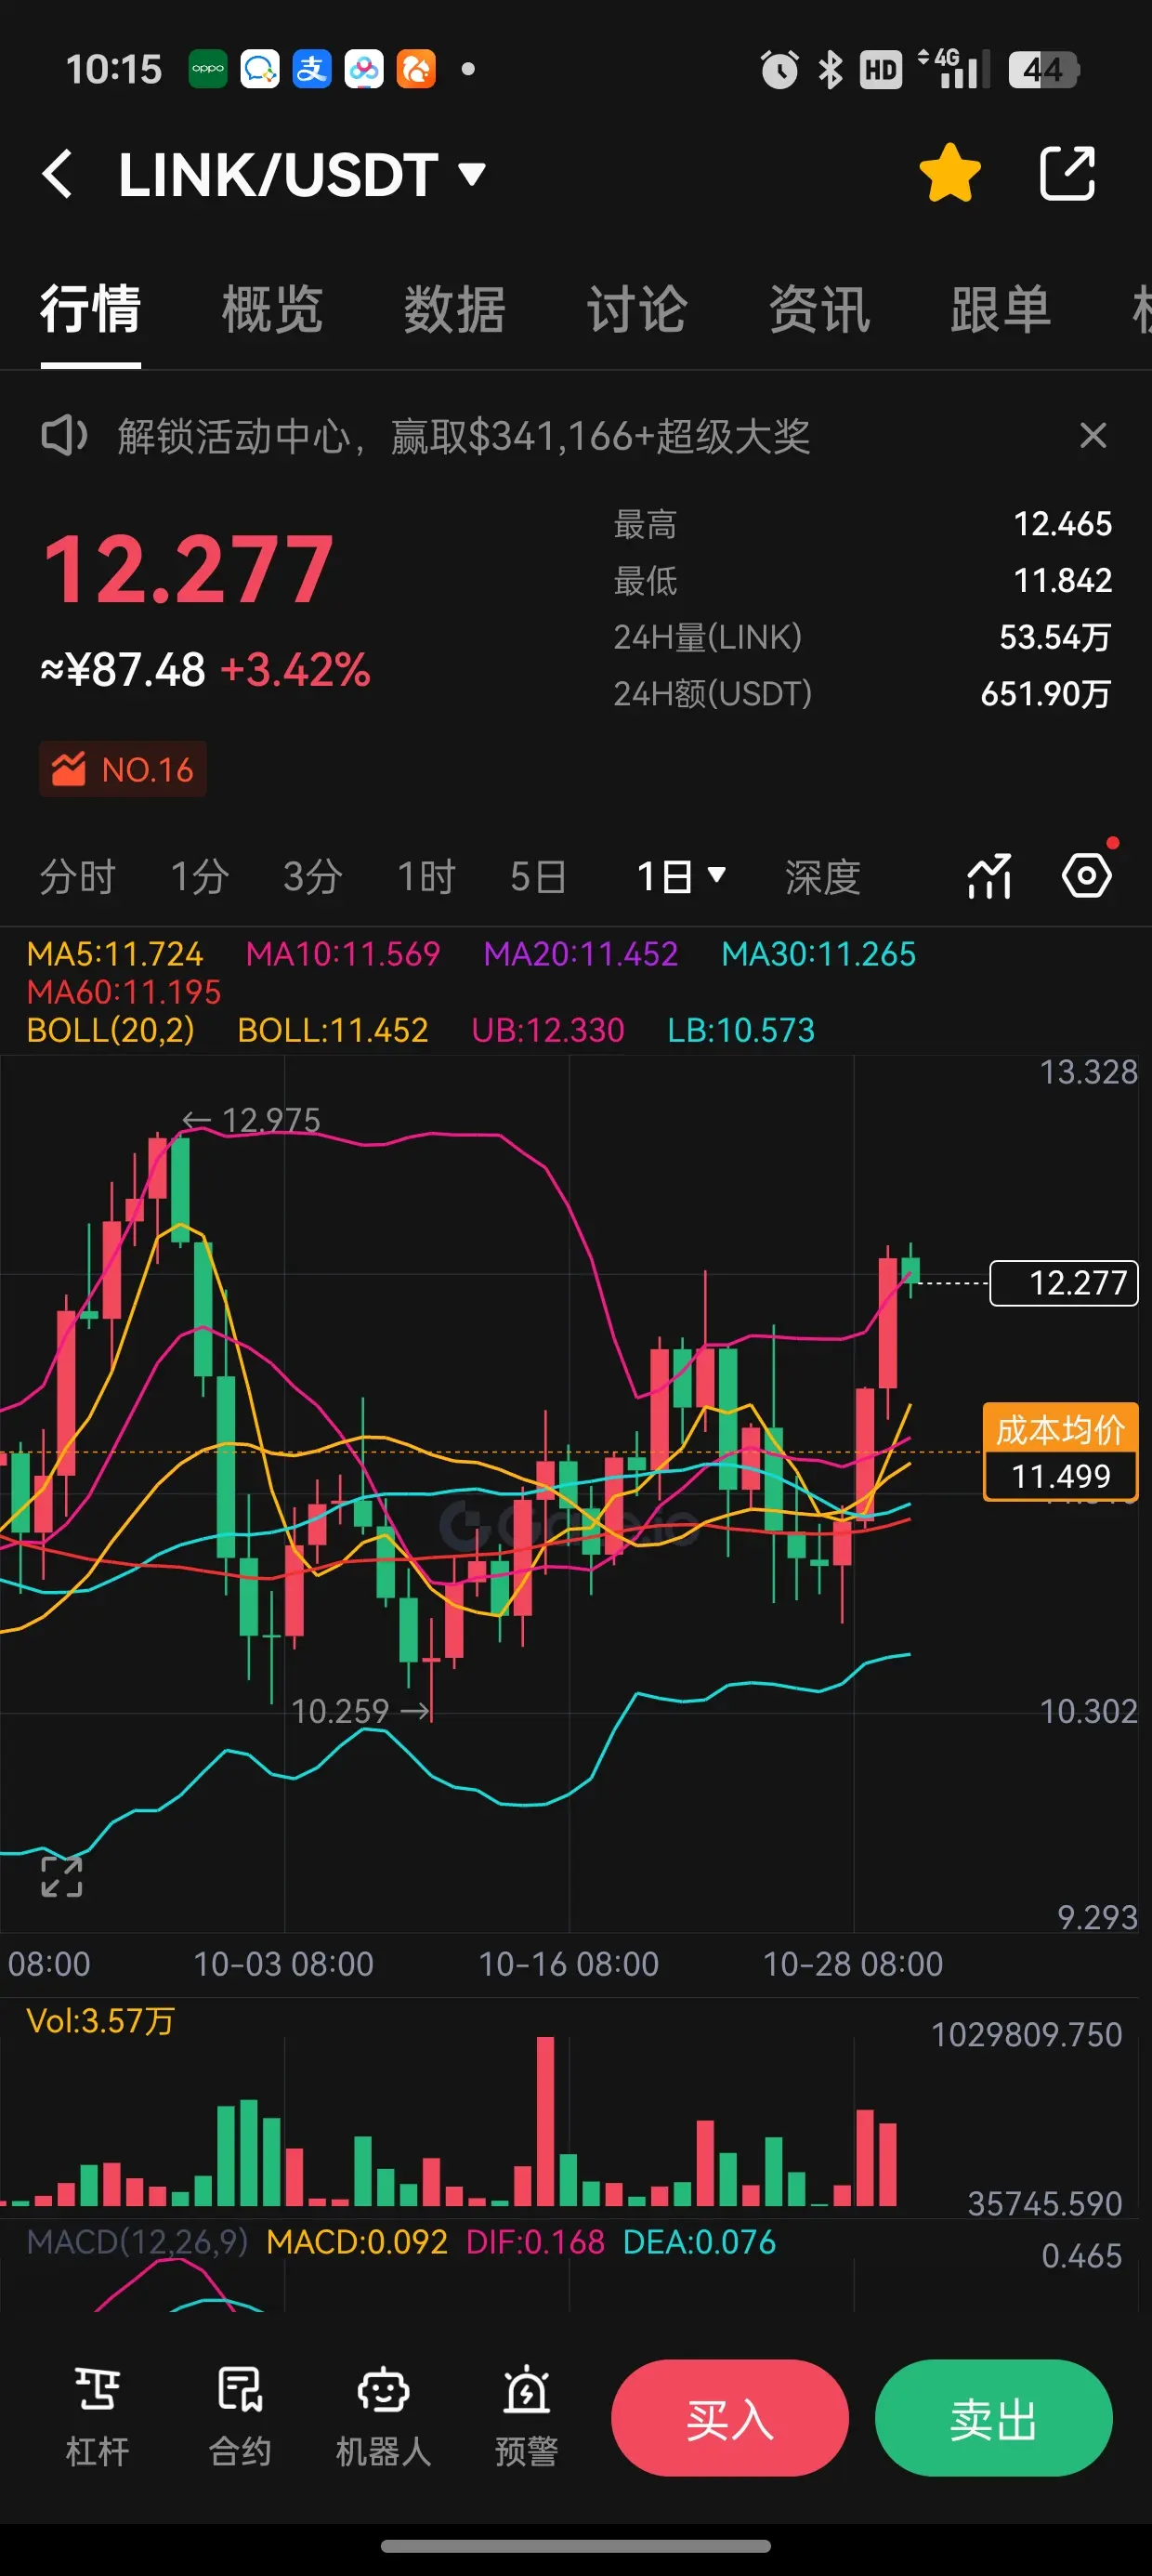Switch to the 深度 depth view

pyautogui.click(x=823, y=877)
